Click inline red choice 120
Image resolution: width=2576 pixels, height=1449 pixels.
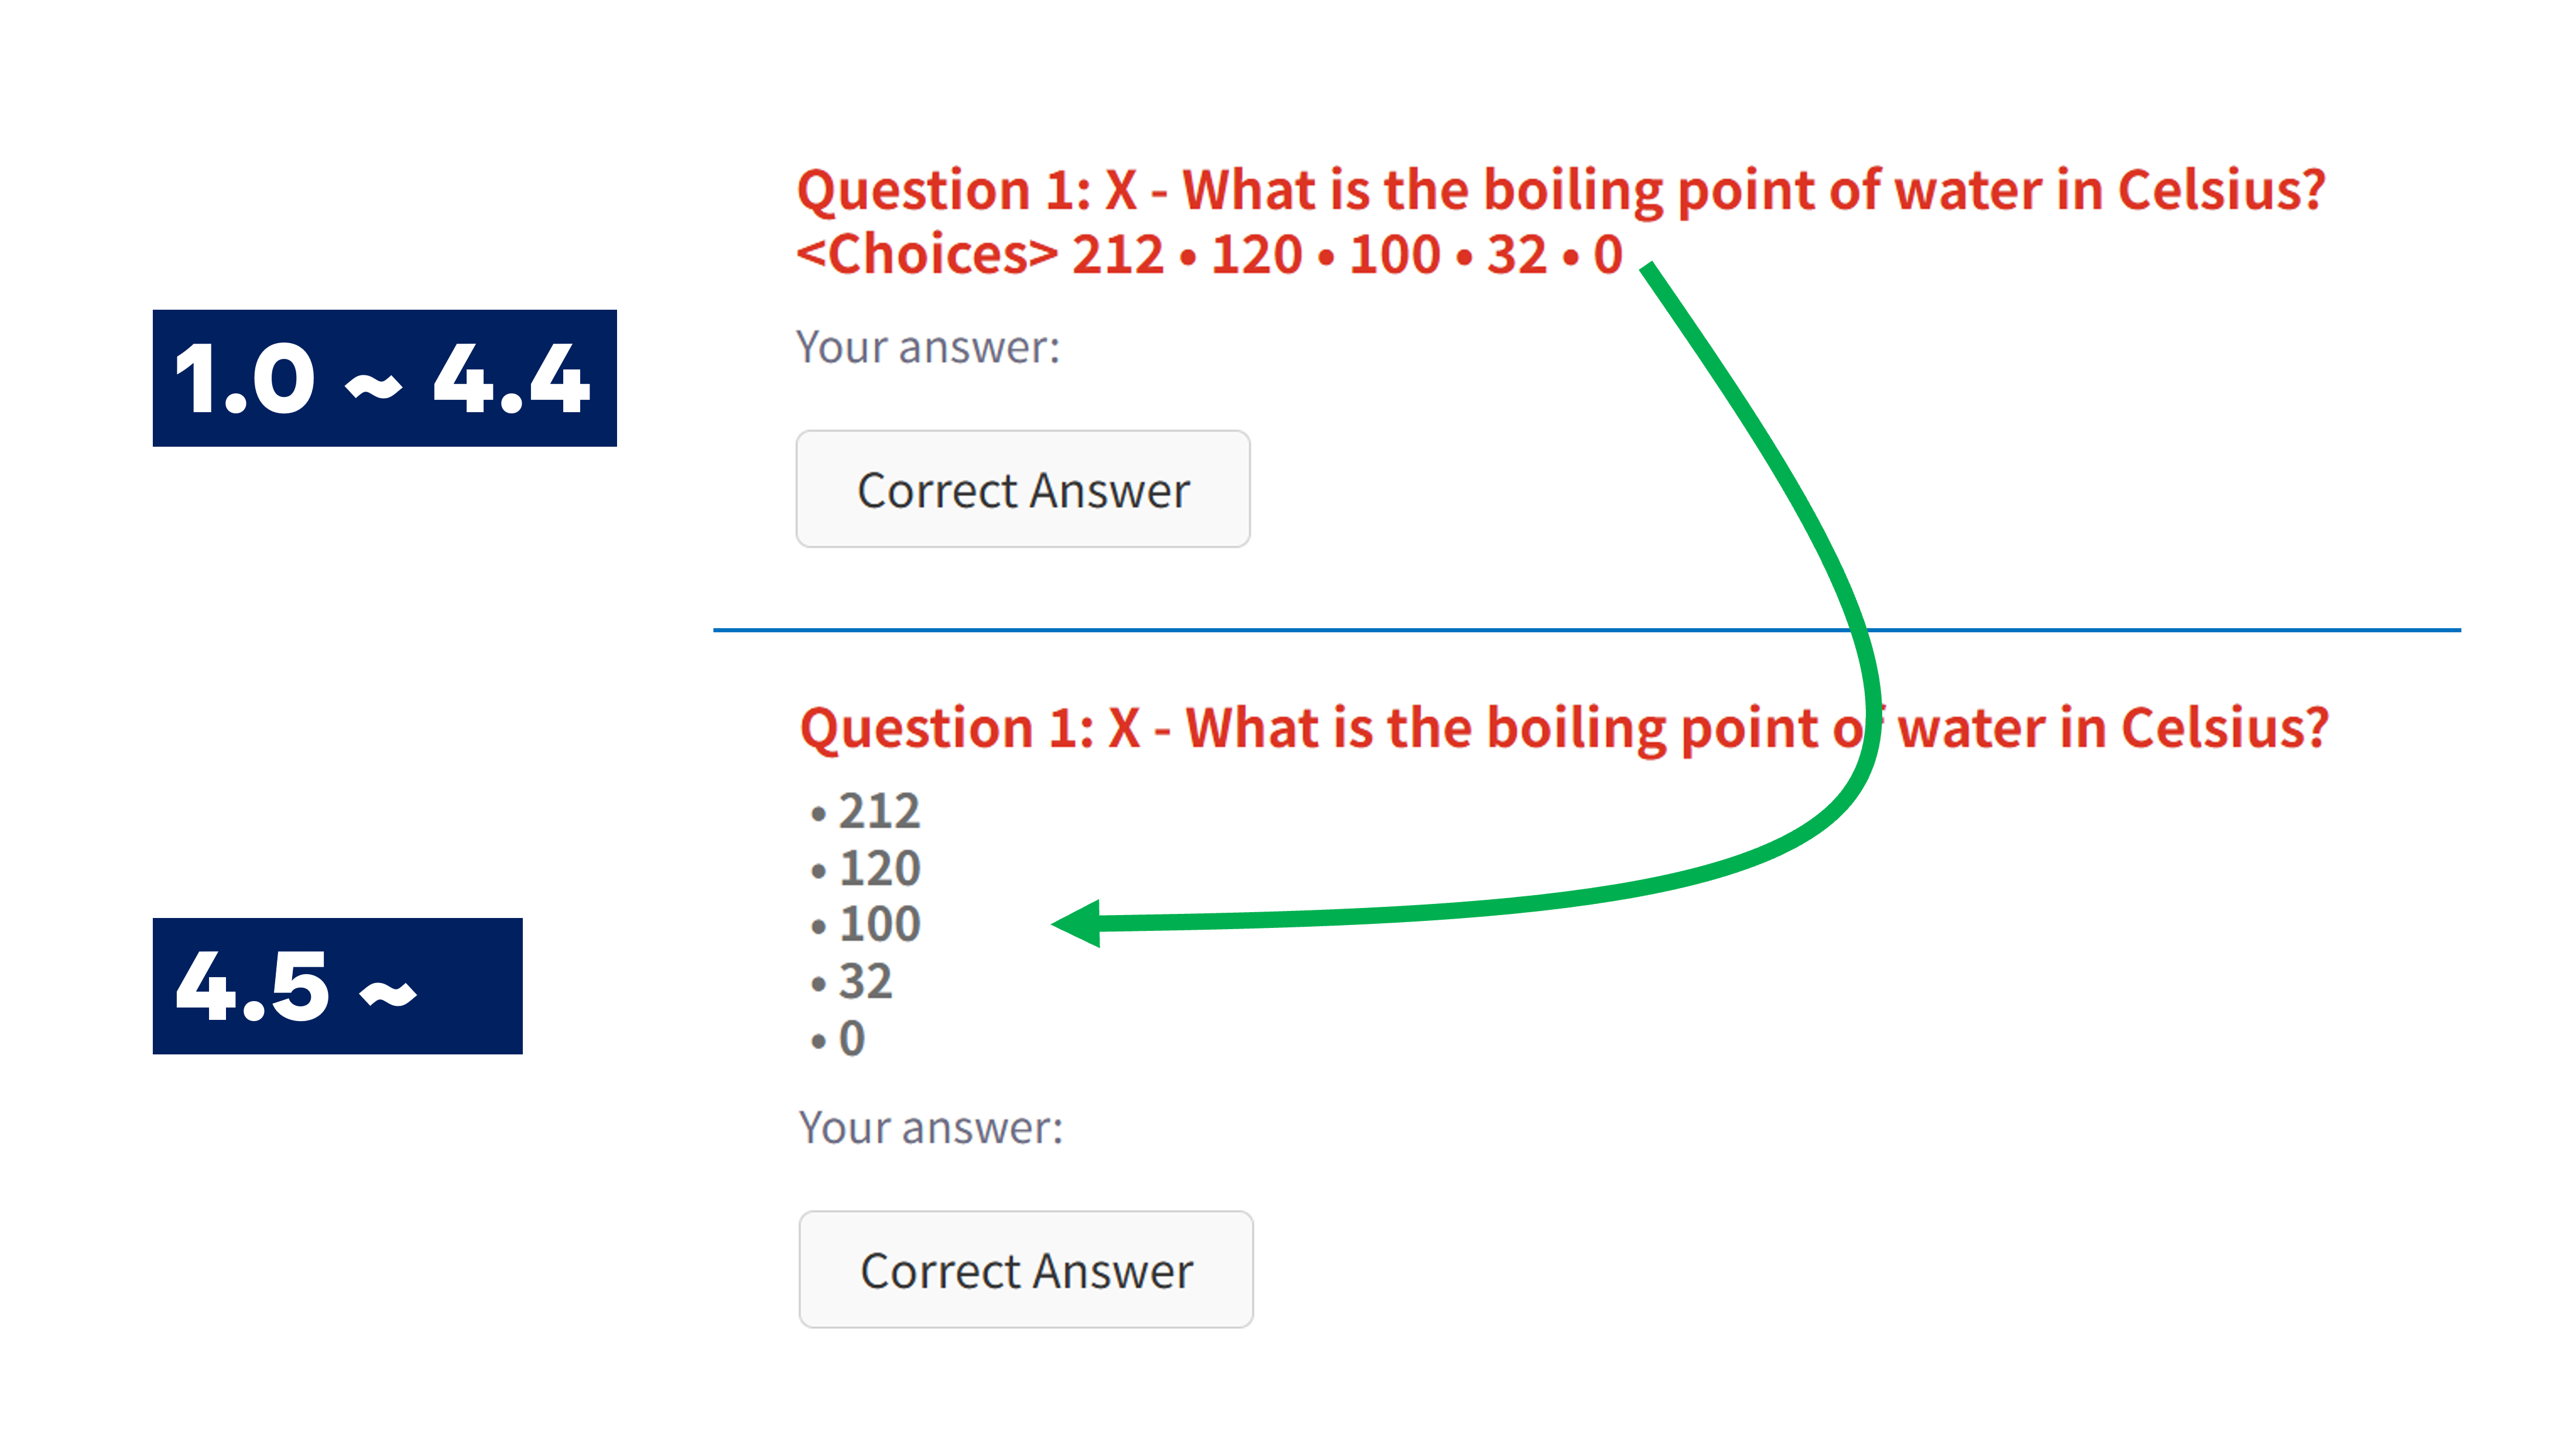click(x=1256, y=255)
